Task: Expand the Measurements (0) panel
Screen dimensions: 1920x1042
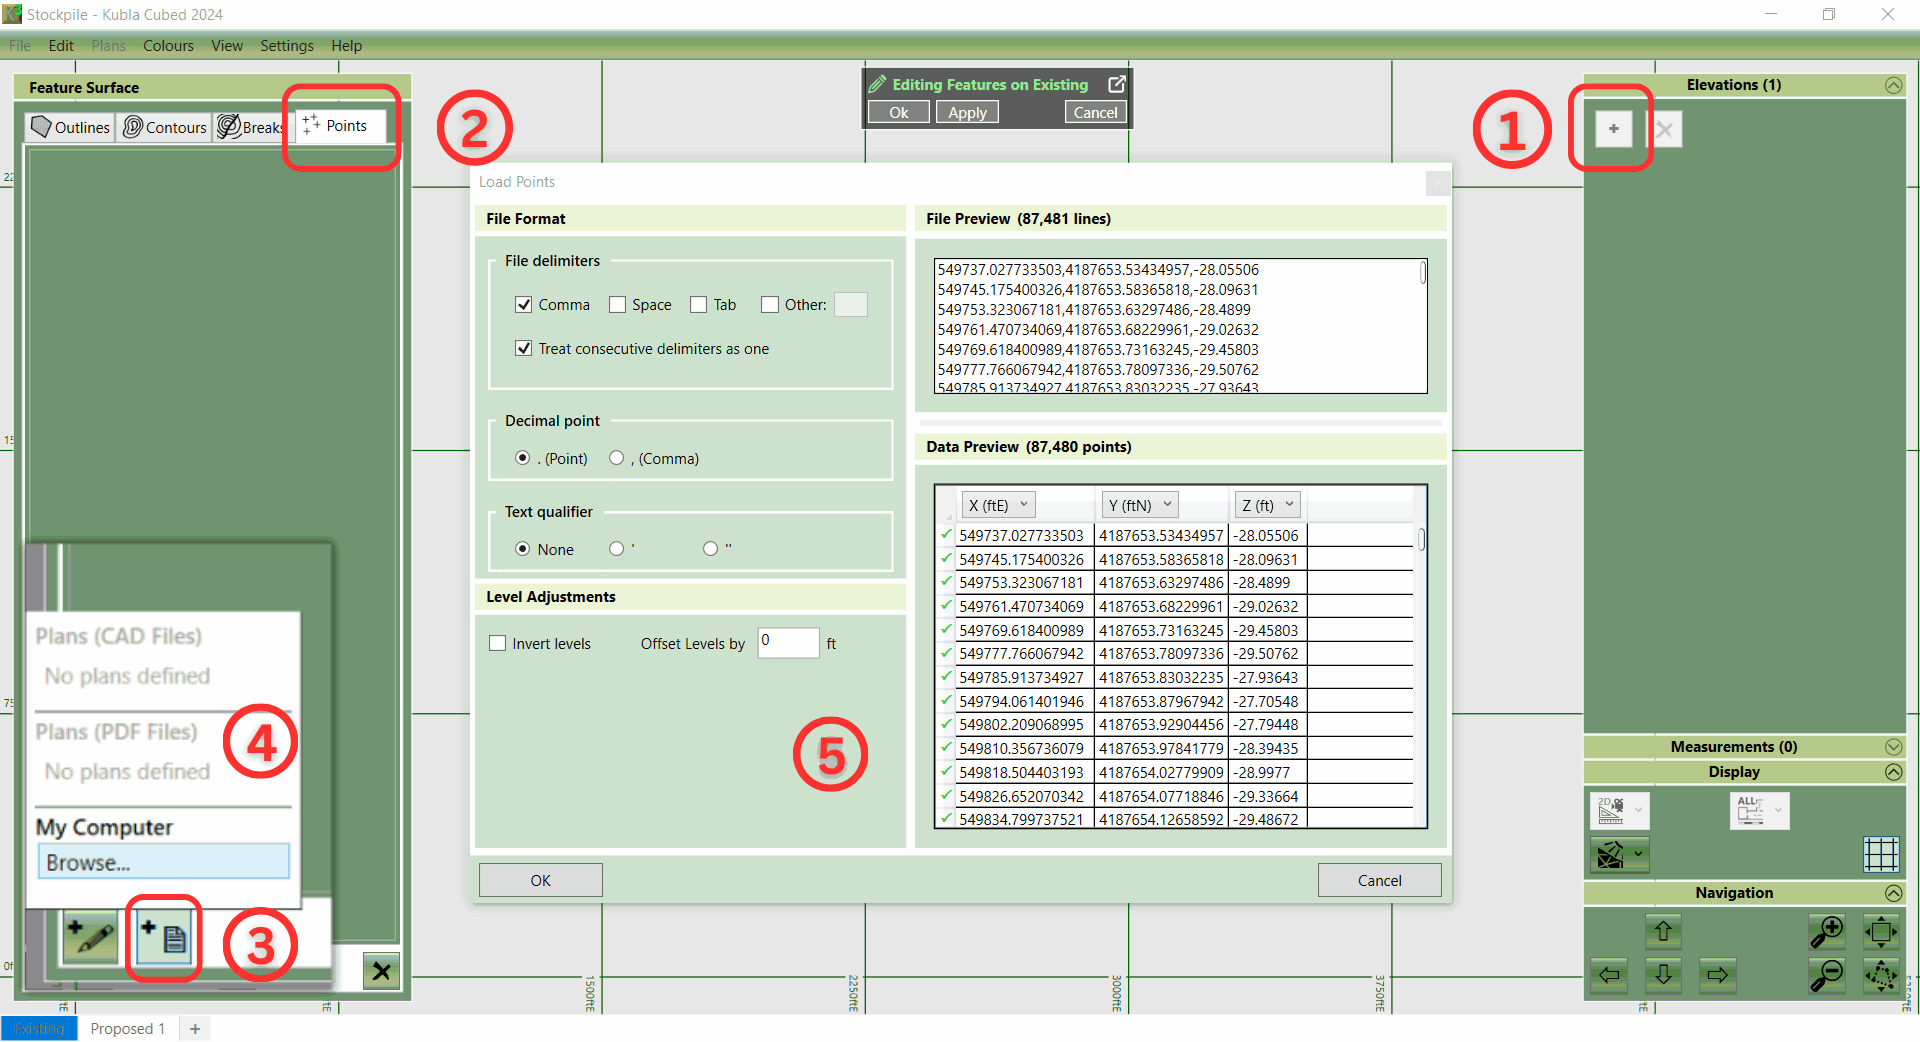Action: pos(1892,747)
